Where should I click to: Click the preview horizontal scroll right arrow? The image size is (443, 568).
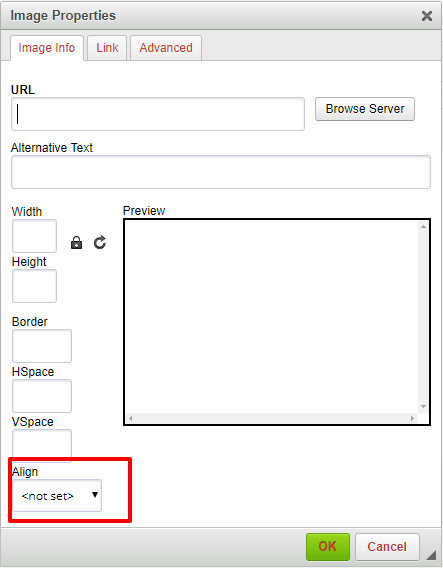(412, 418)
